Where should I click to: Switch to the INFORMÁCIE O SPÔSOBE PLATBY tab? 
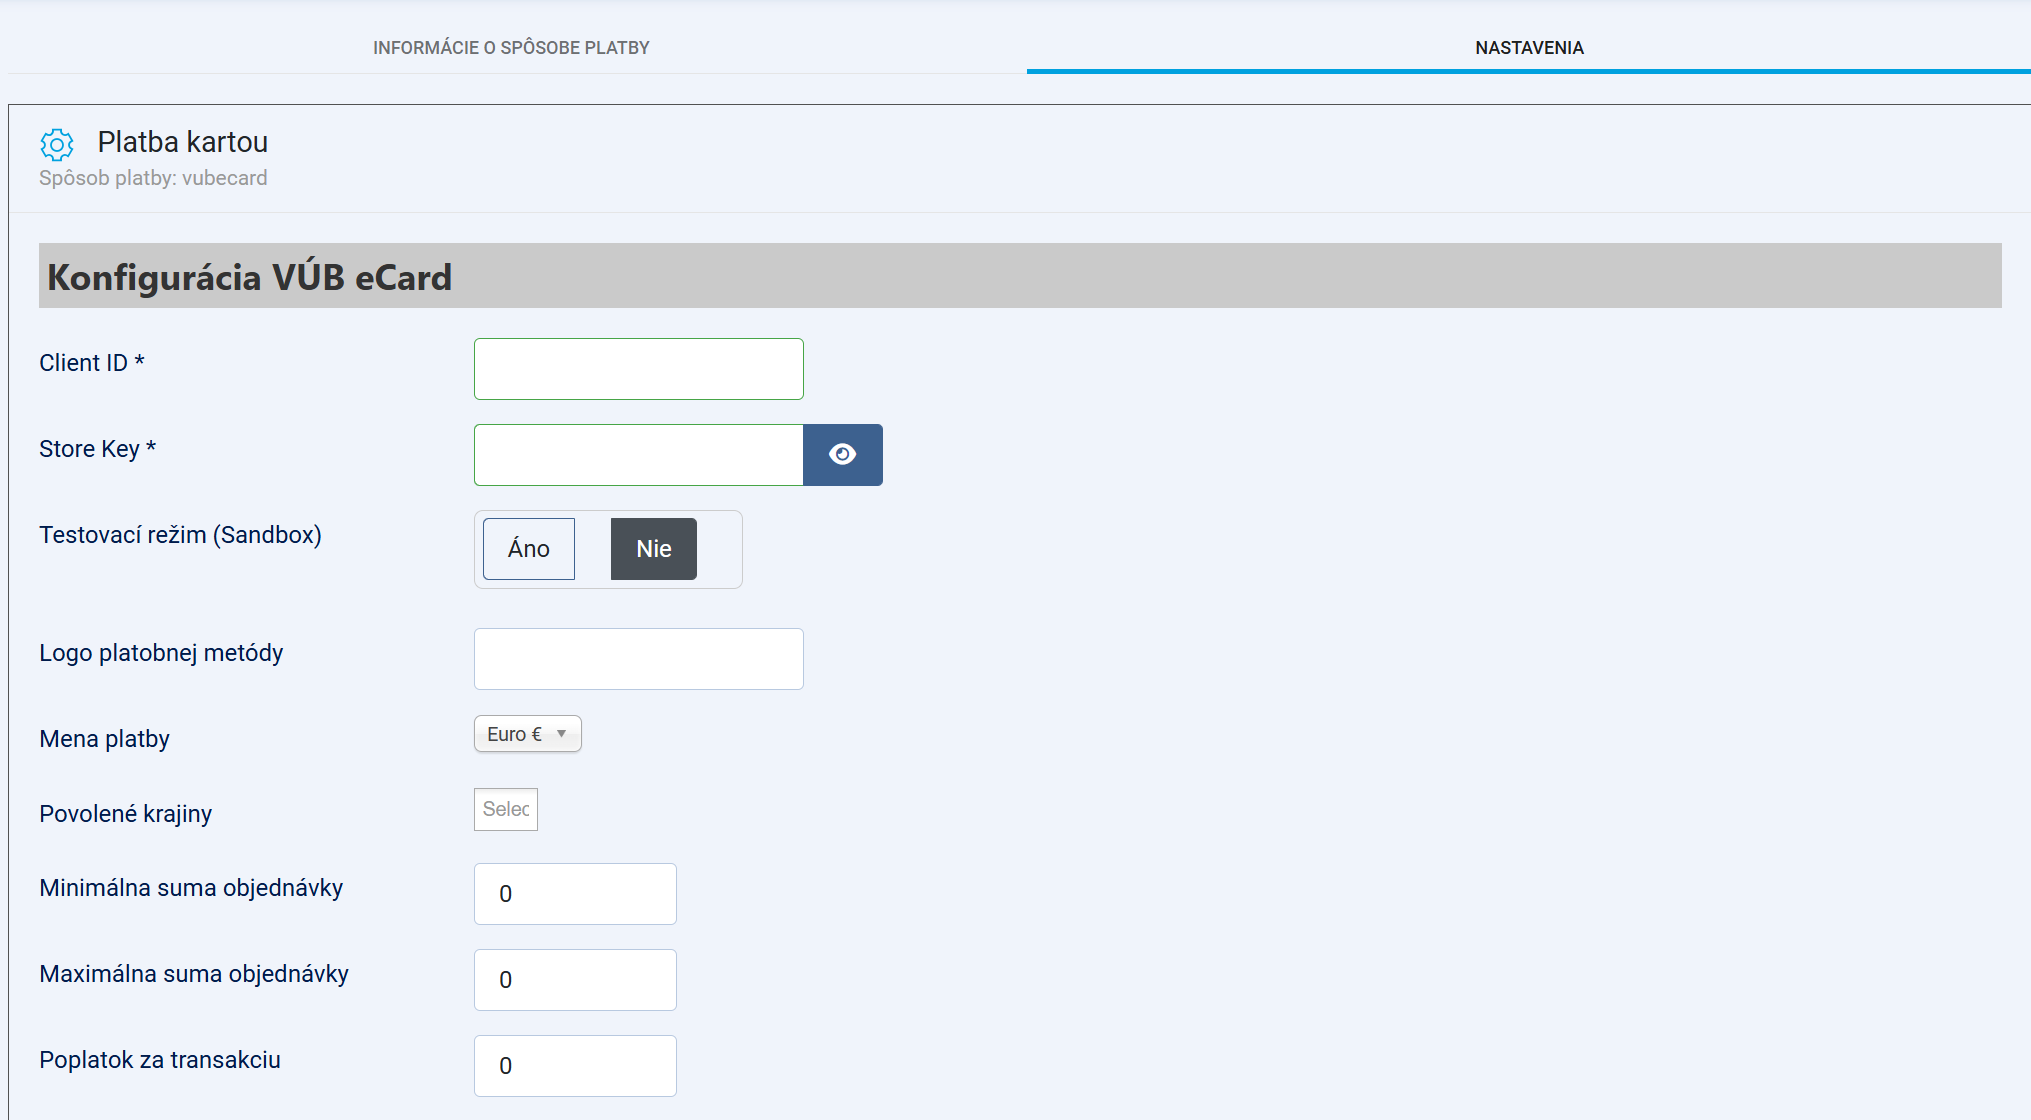click(511, 47)
